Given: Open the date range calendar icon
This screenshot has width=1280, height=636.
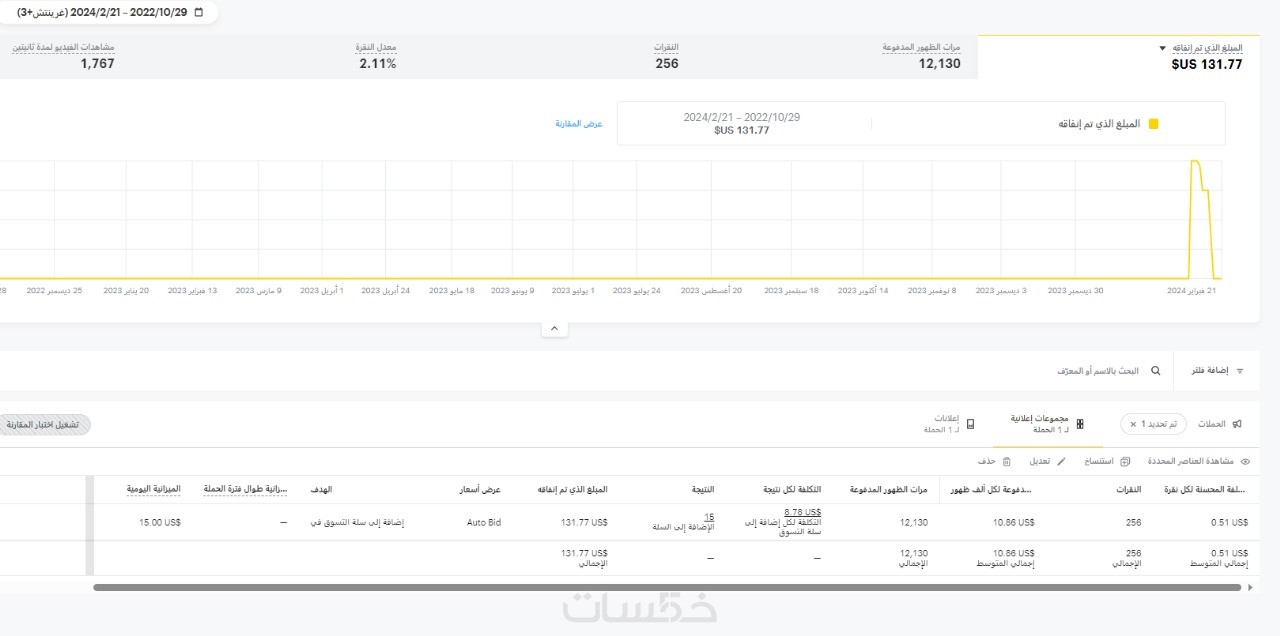Looking at the screenshot, I should point(198,13).
